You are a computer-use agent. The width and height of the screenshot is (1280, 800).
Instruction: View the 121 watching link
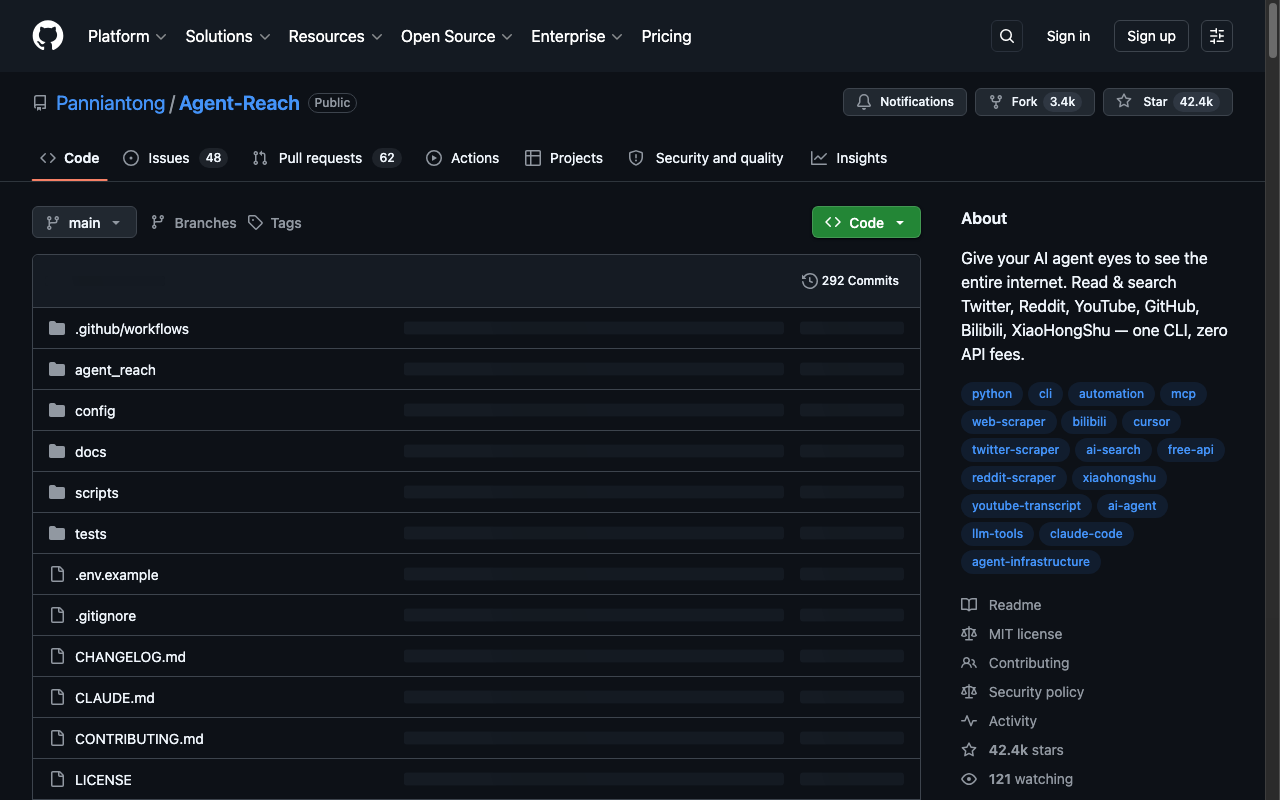coord(1017,779)
